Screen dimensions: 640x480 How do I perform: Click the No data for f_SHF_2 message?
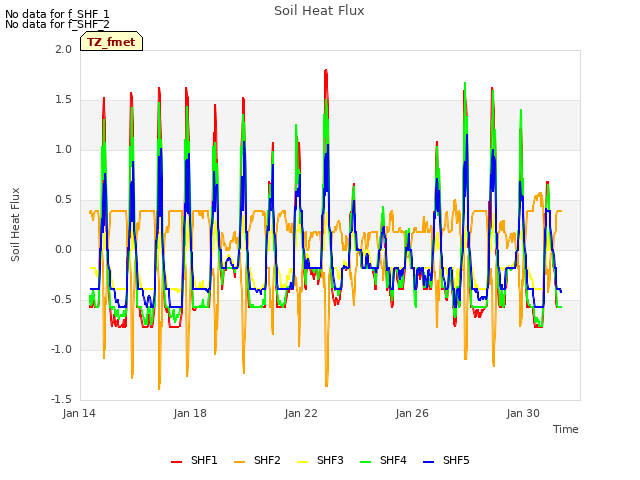pos(57,24)
